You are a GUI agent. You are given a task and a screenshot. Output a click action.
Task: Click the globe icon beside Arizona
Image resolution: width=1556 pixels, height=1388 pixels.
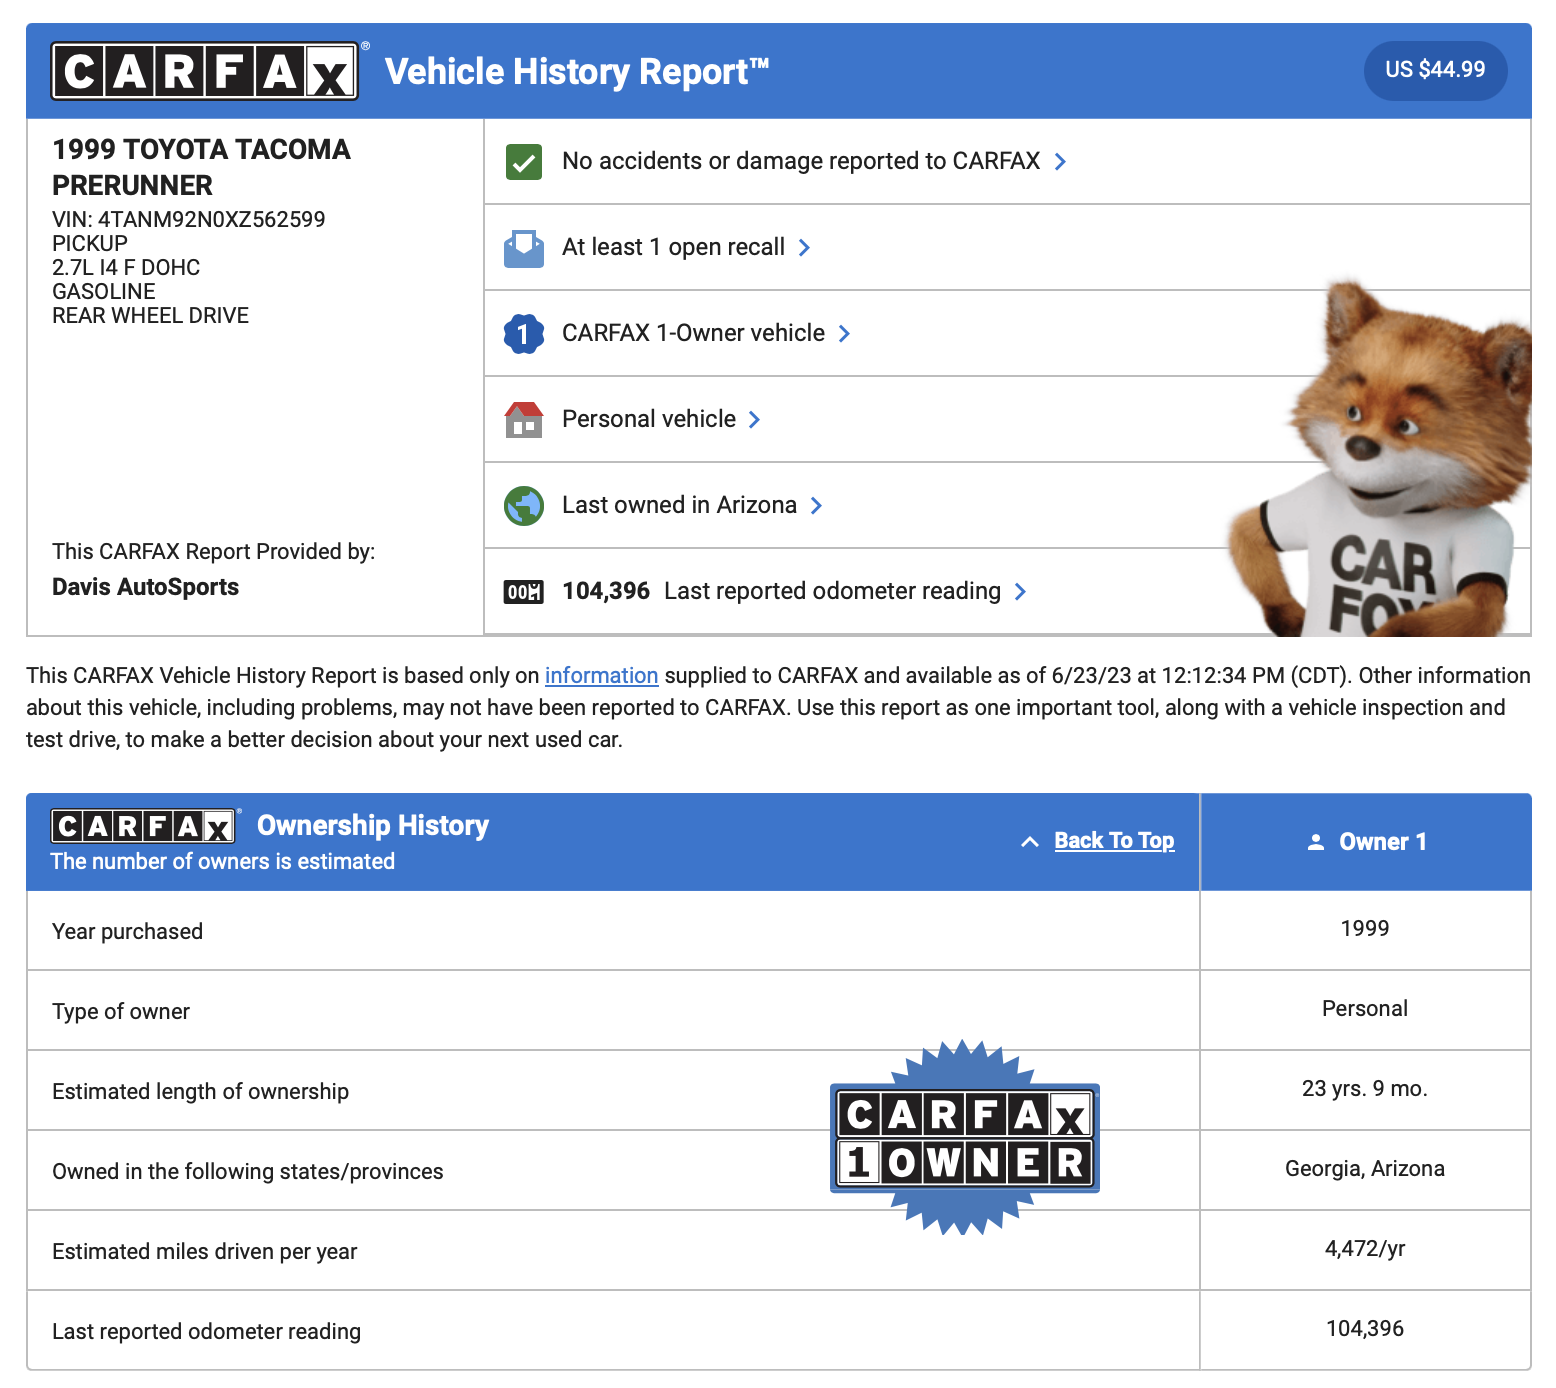point(524,505)
